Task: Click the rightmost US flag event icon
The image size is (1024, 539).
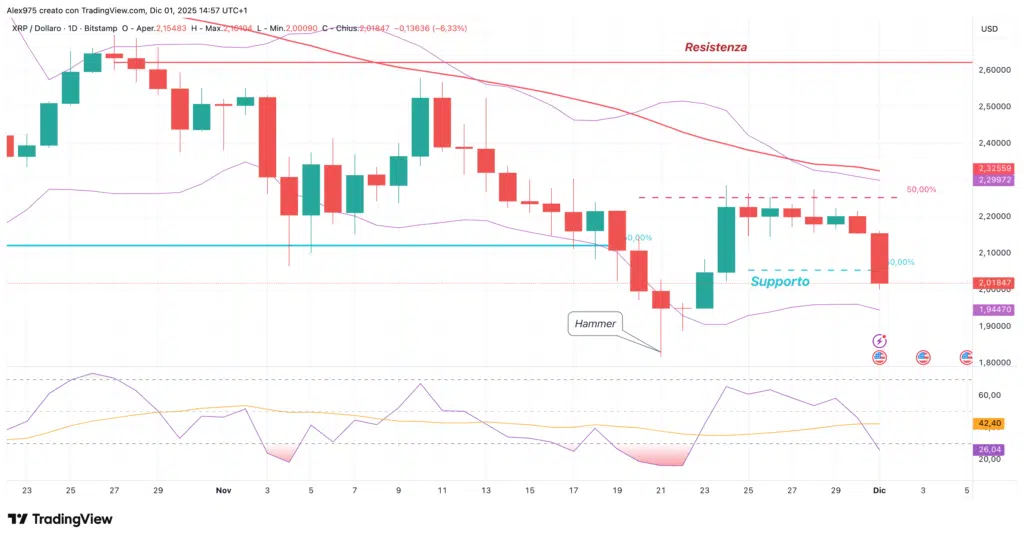Action: [x=966, y=356]
